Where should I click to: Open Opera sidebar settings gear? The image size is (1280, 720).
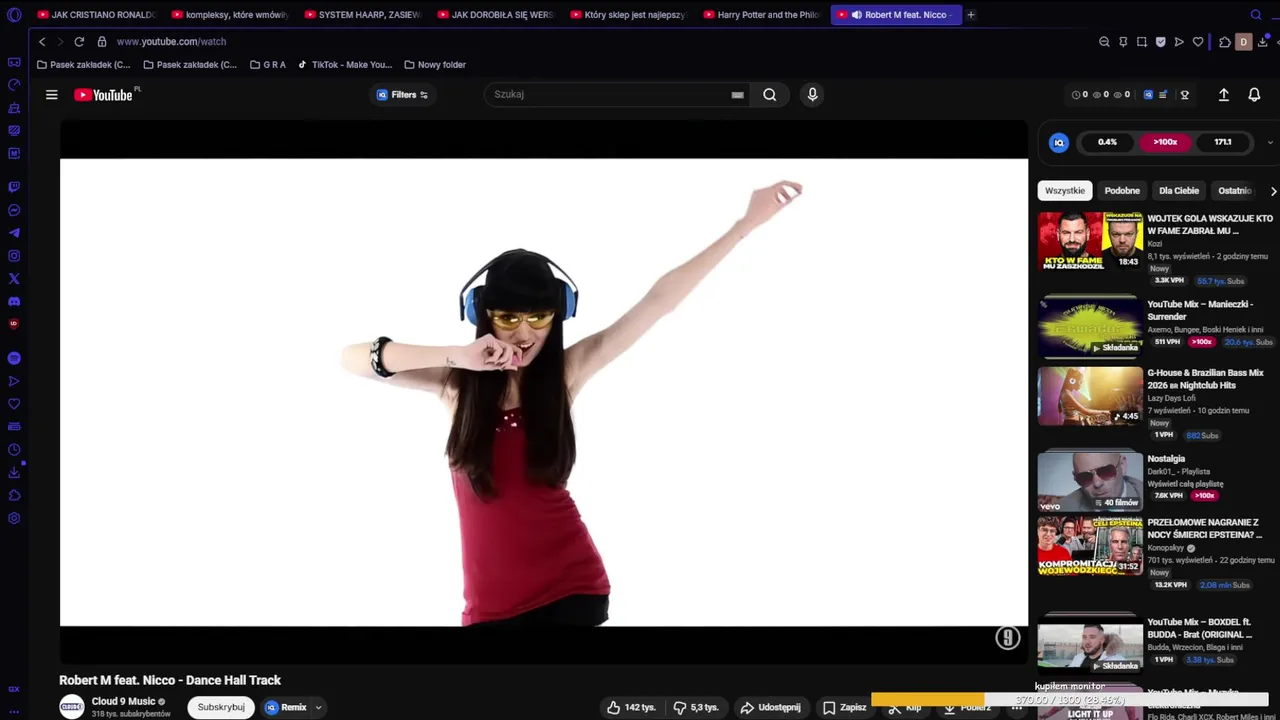(x=14, y=518)
